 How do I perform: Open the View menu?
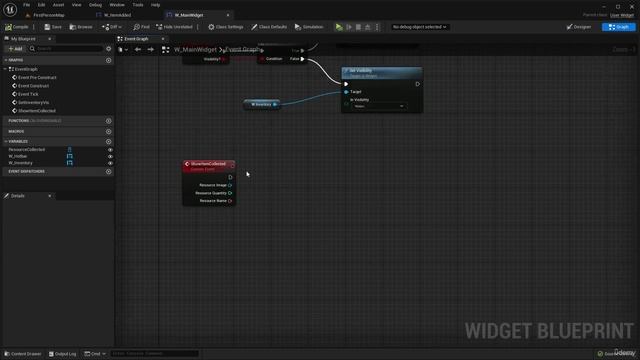click(x=76, y=5)
